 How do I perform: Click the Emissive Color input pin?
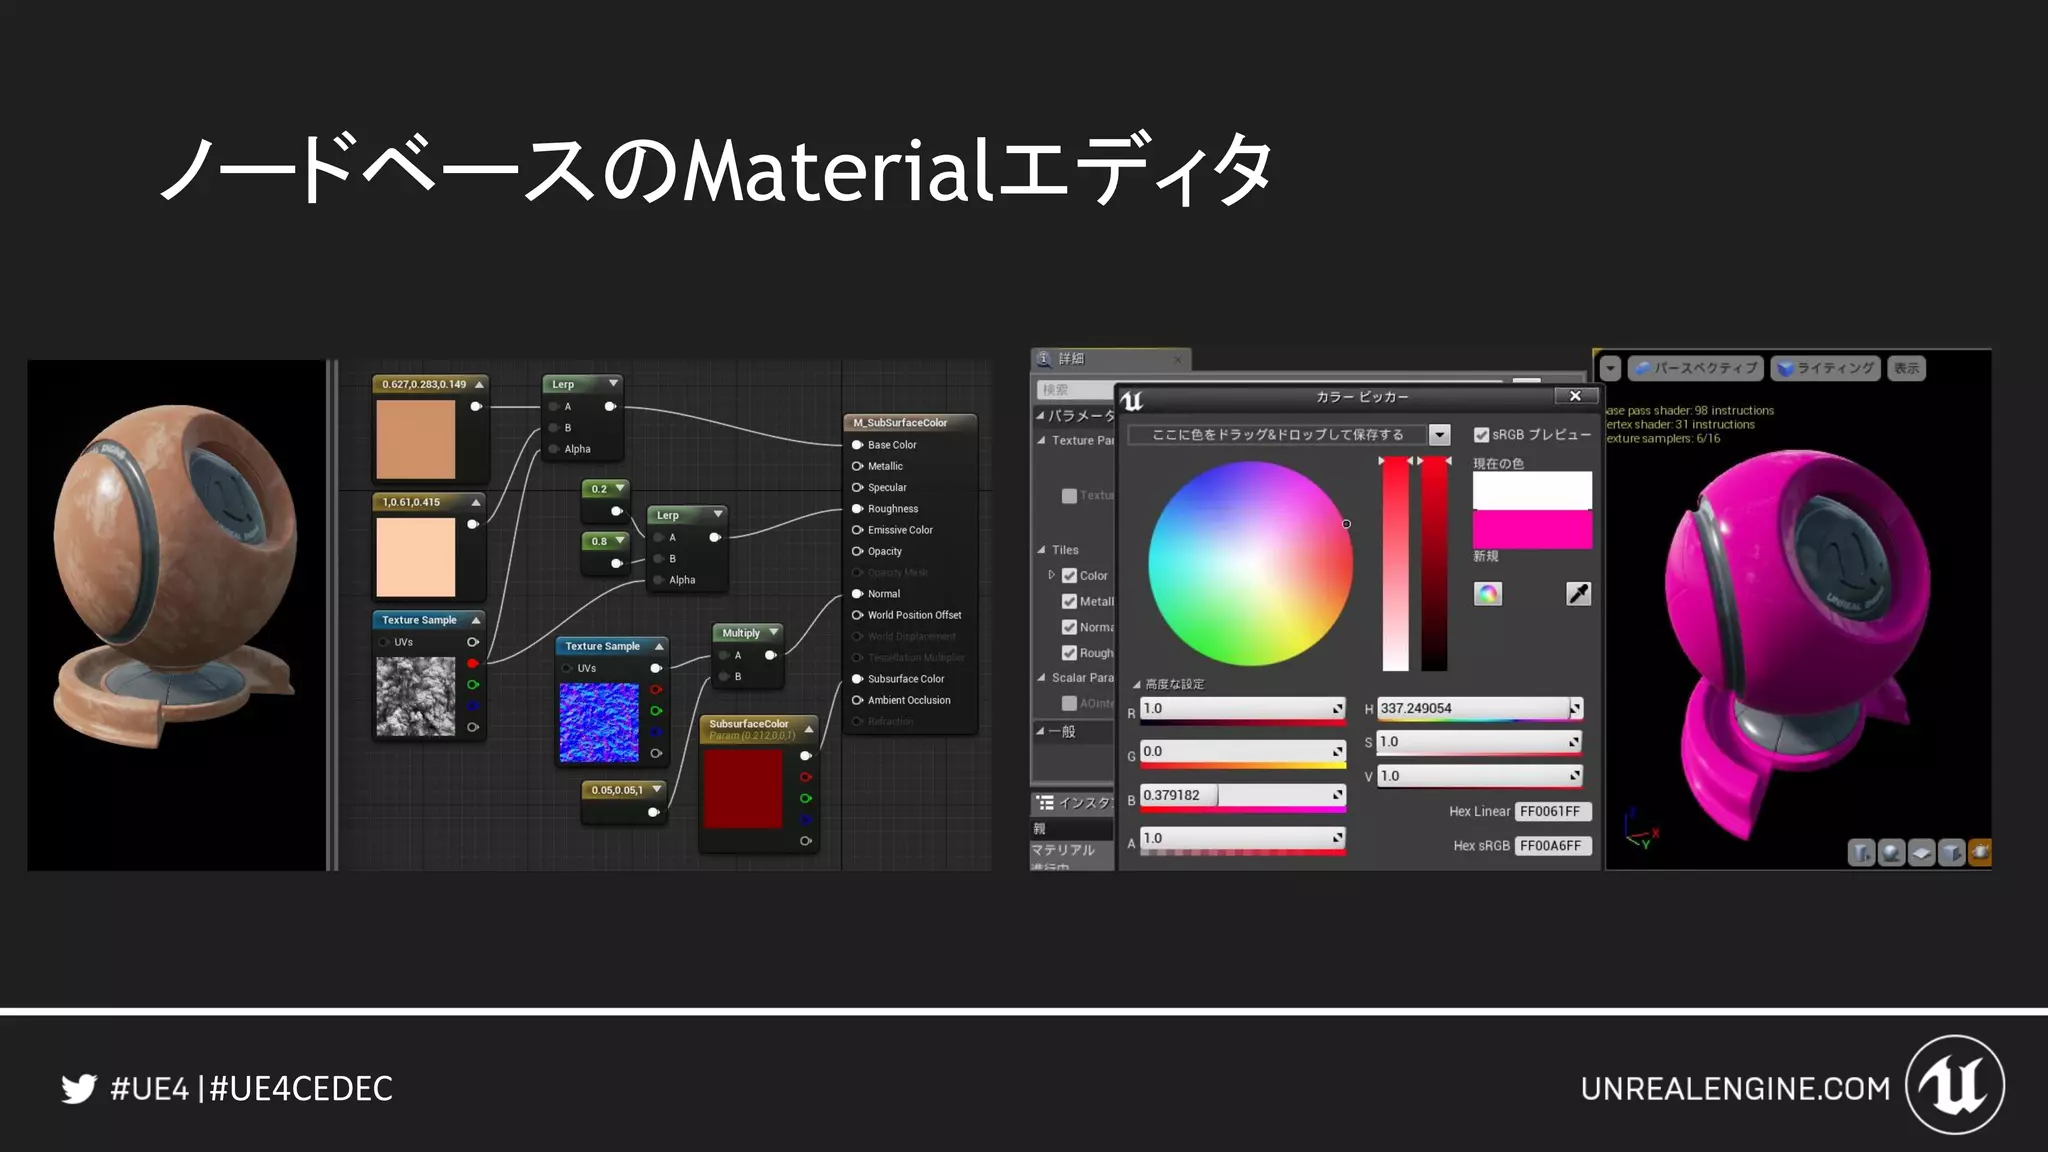tap(857, 530)
